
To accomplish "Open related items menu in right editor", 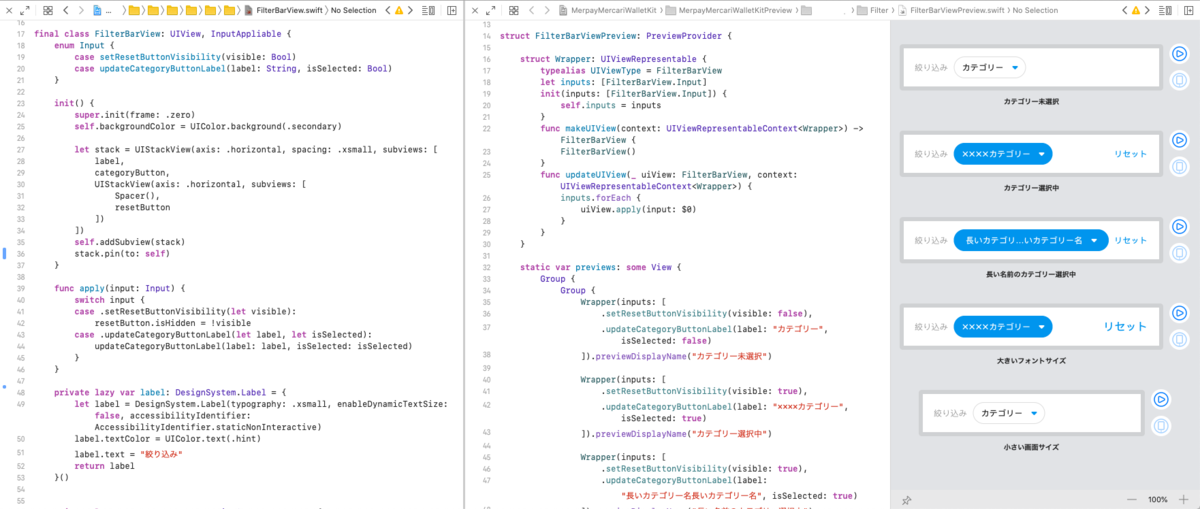I will tap(514, 9).
